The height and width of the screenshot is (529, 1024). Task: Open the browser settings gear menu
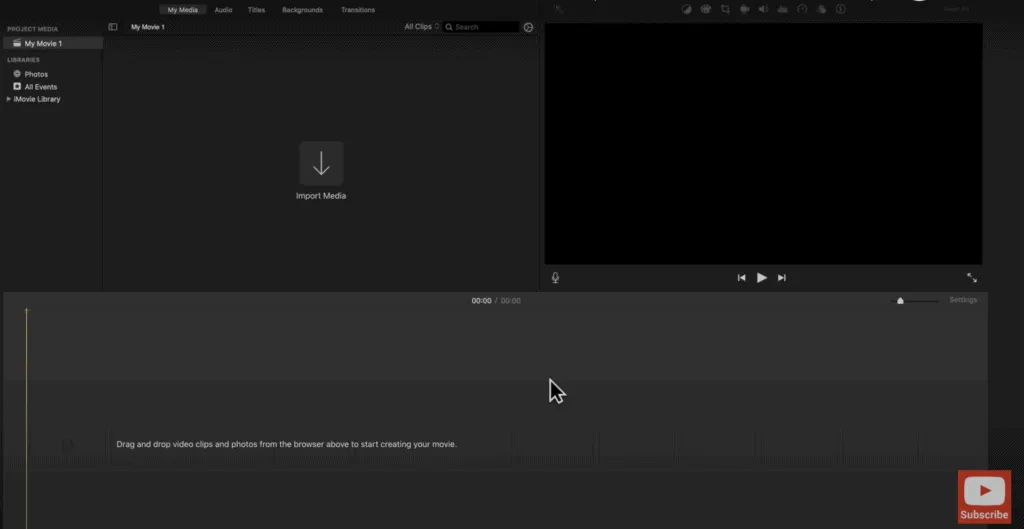point(529,27)
